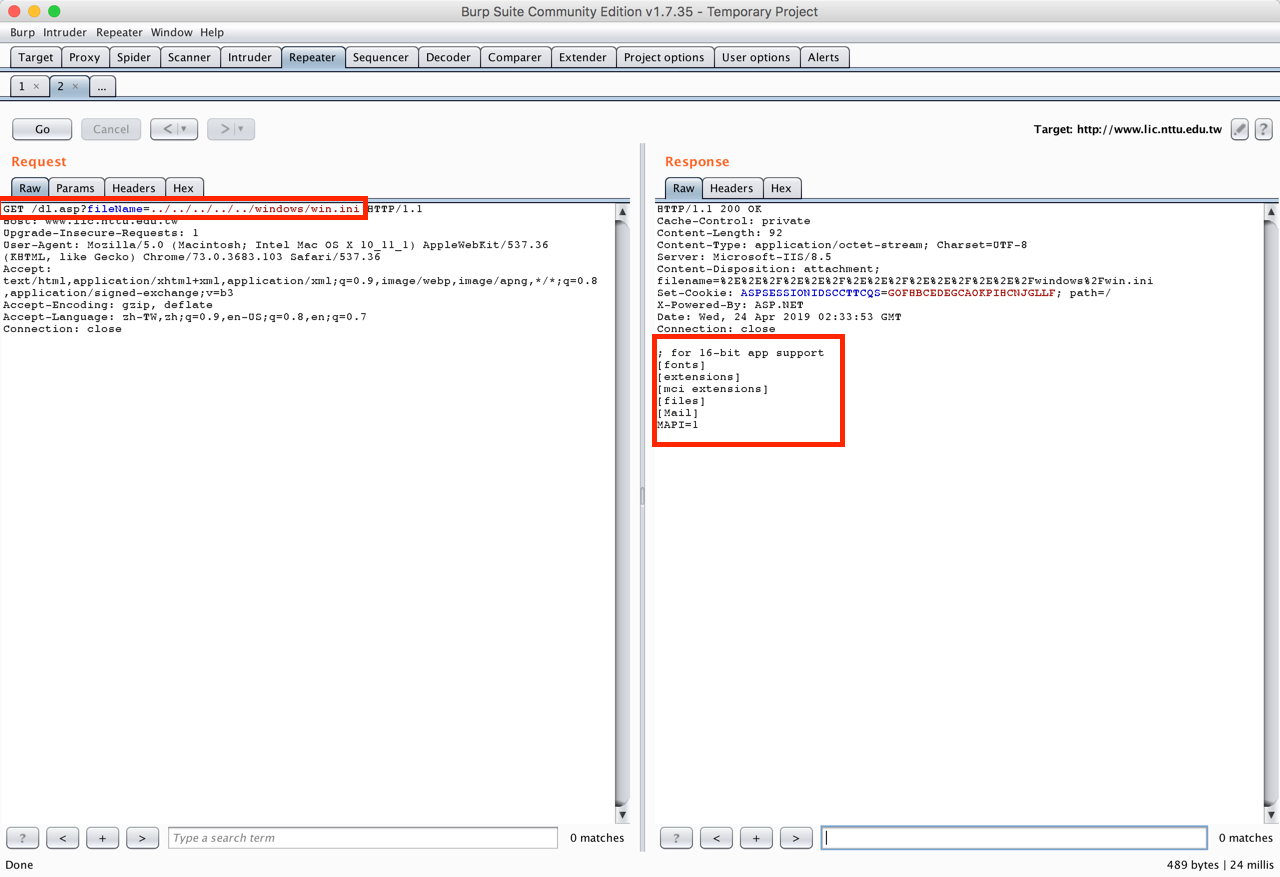
Task: Open the Window menu
Action: 172,32
